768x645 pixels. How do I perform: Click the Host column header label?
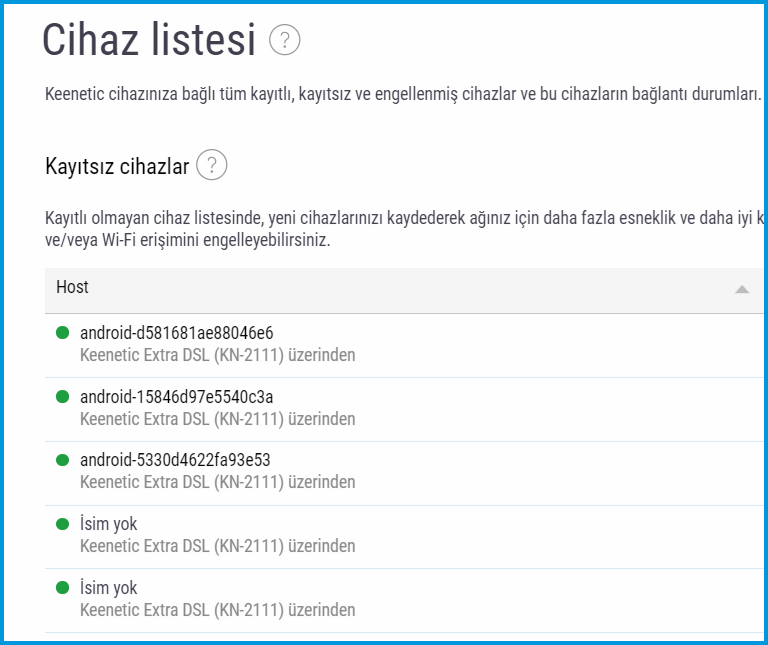(72, 288)
